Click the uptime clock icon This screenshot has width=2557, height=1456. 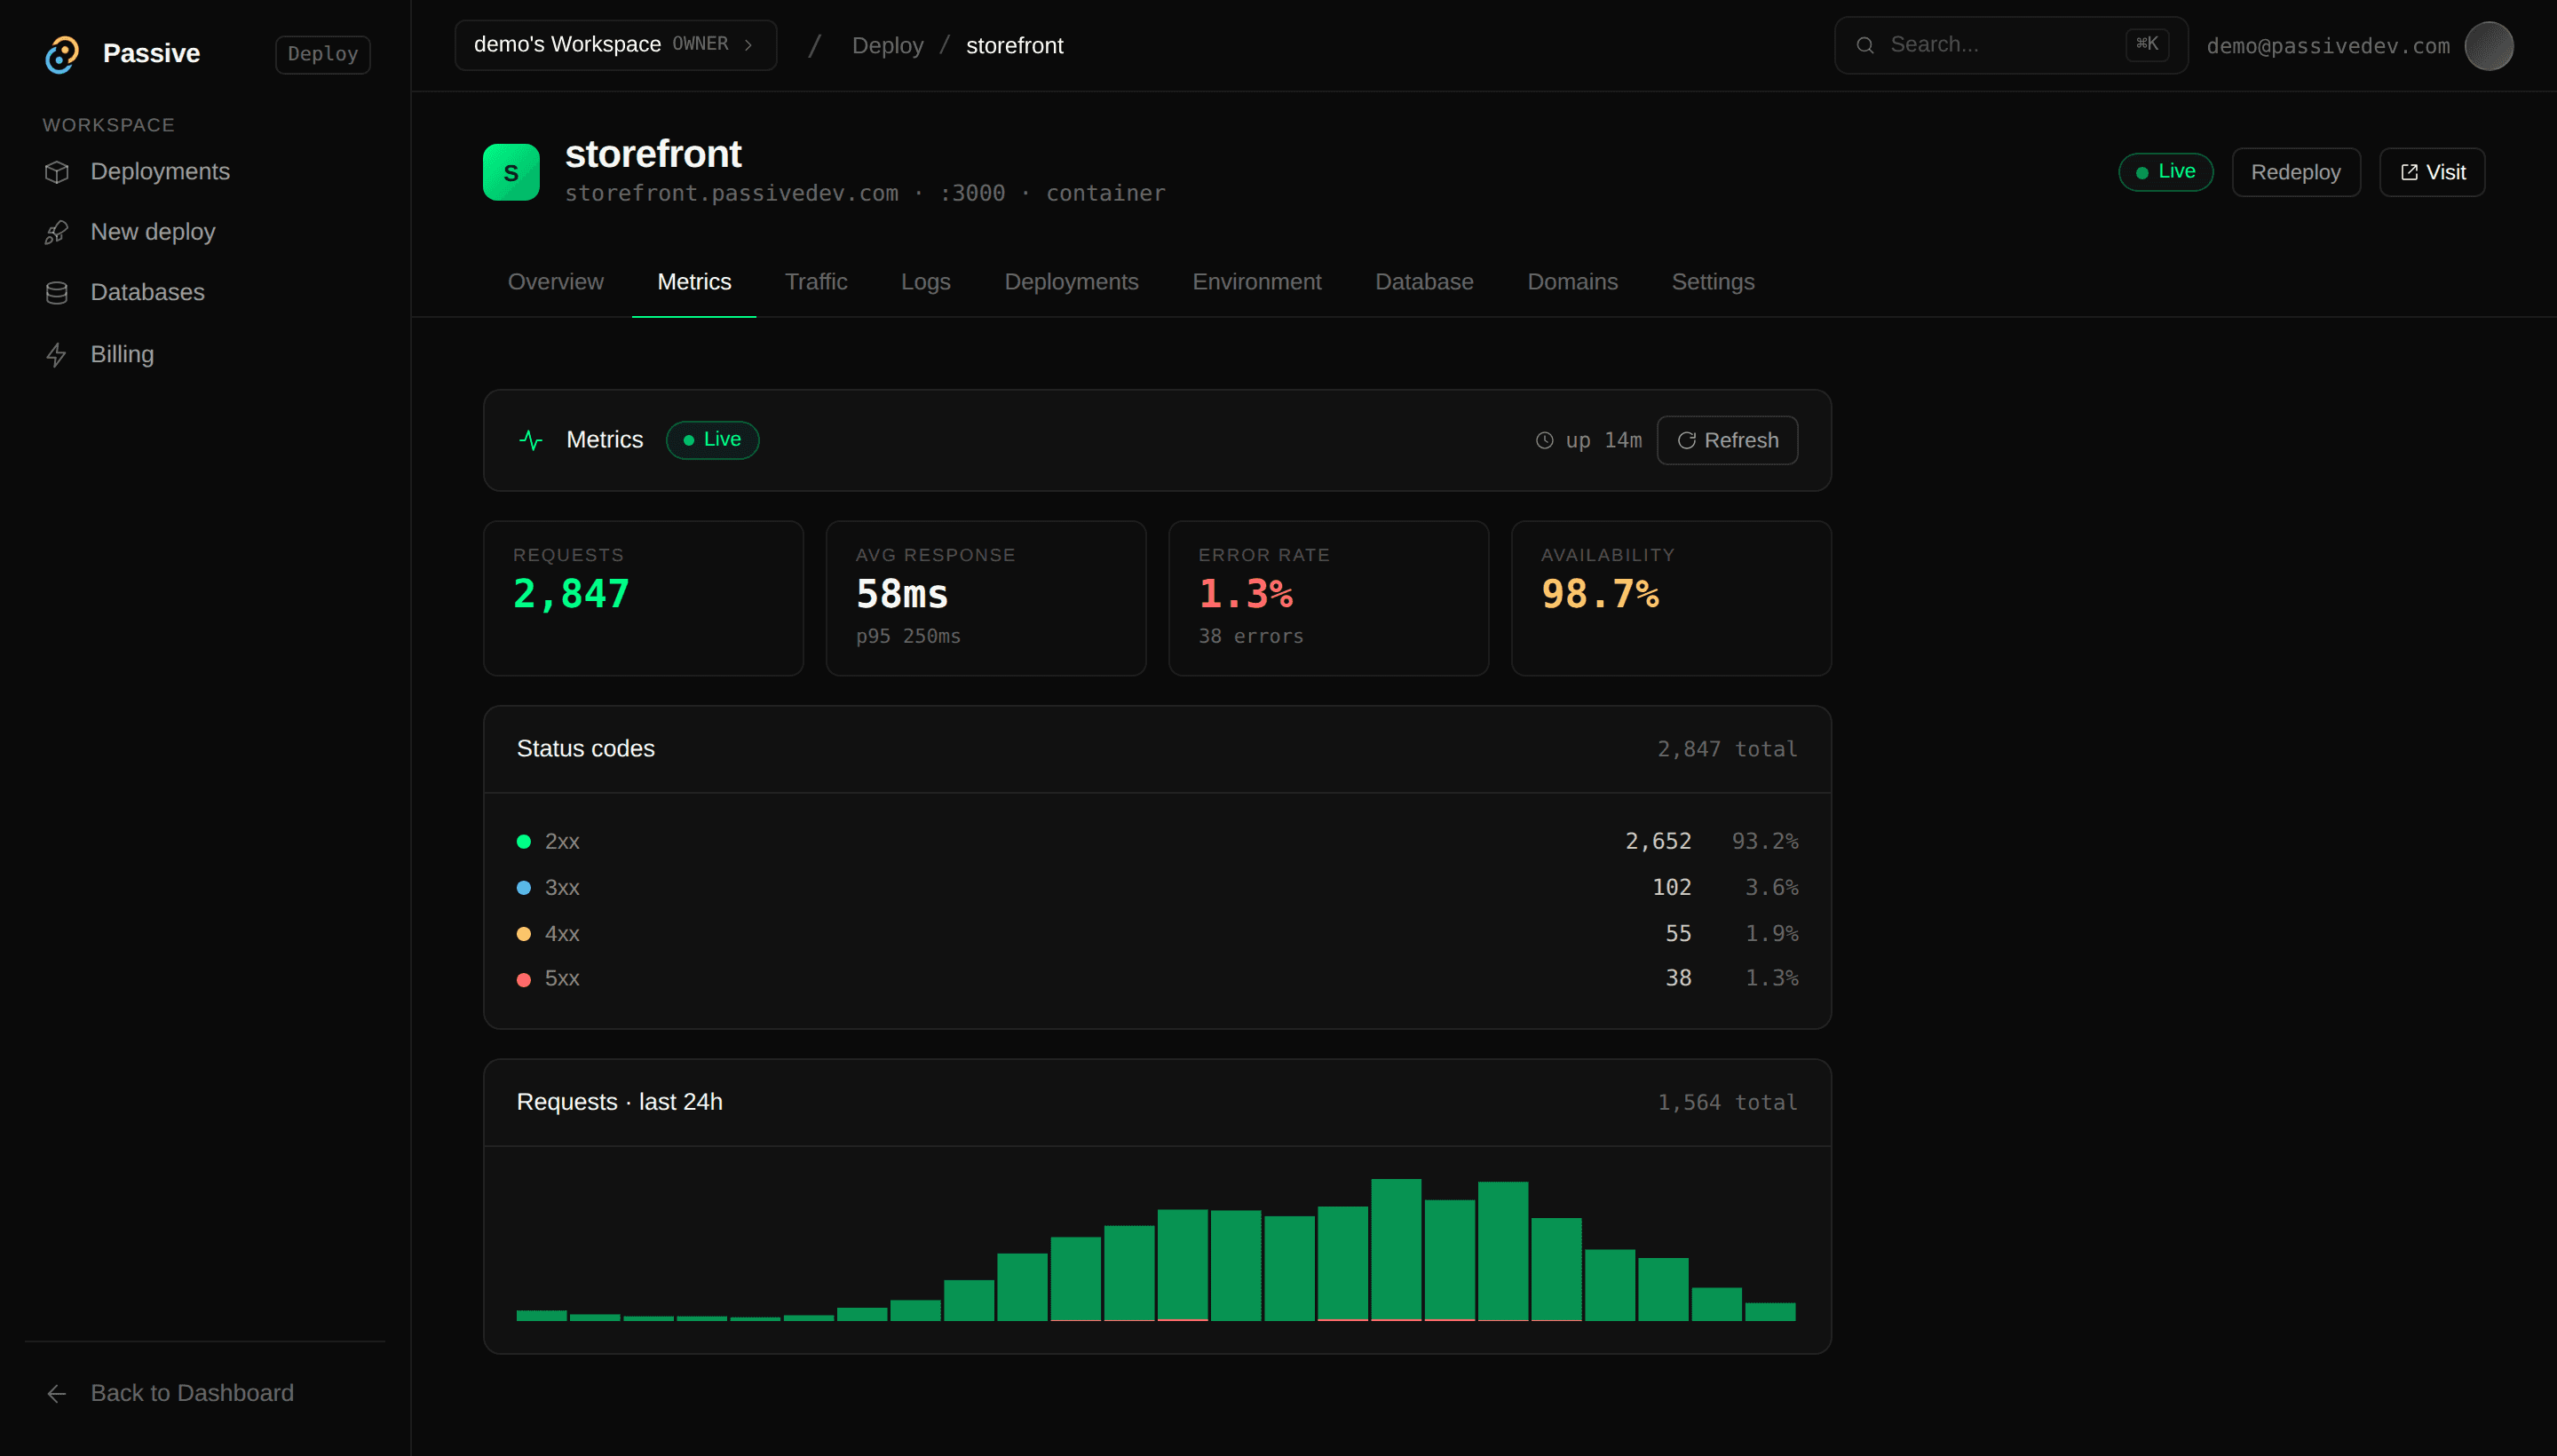coord(1545,440)
